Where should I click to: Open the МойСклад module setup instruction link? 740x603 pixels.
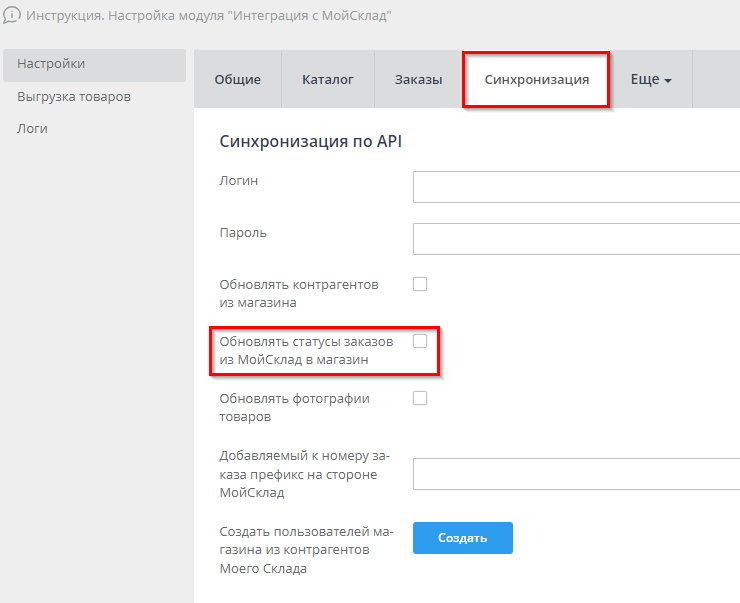point(208,15)
